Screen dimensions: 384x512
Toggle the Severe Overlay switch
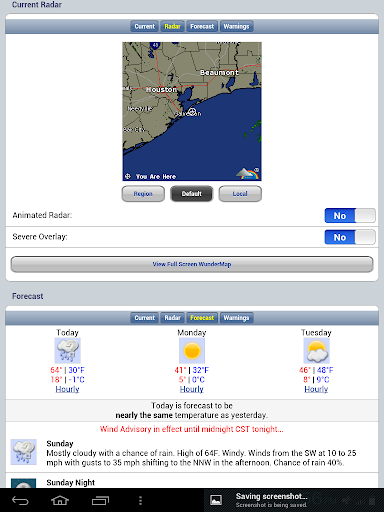350,237
